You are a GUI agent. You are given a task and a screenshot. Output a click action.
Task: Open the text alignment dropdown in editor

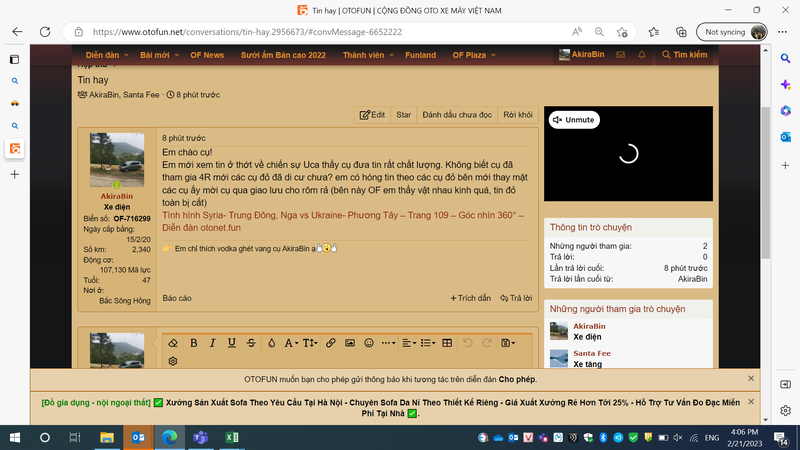[411, 343]
